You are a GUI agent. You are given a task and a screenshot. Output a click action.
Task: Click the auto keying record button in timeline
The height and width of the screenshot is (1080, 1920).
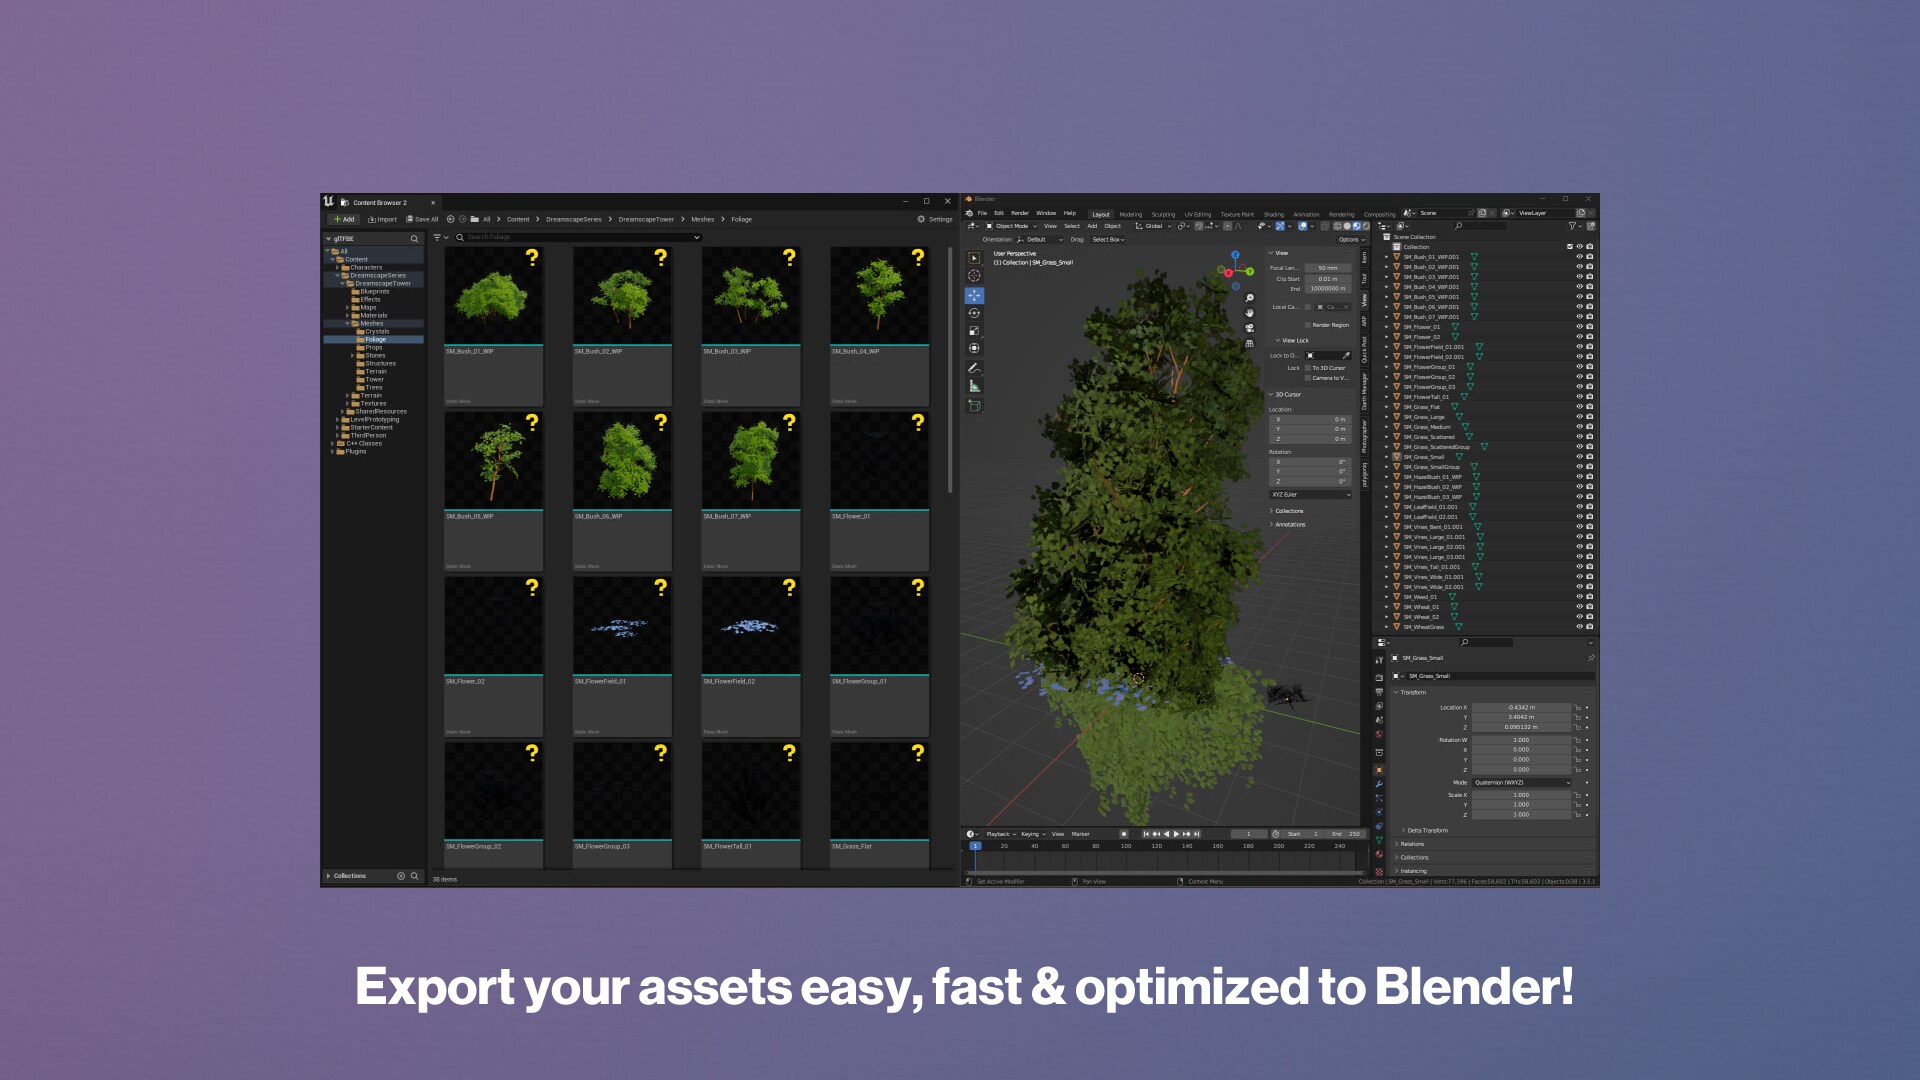[x=1124, y=834]
